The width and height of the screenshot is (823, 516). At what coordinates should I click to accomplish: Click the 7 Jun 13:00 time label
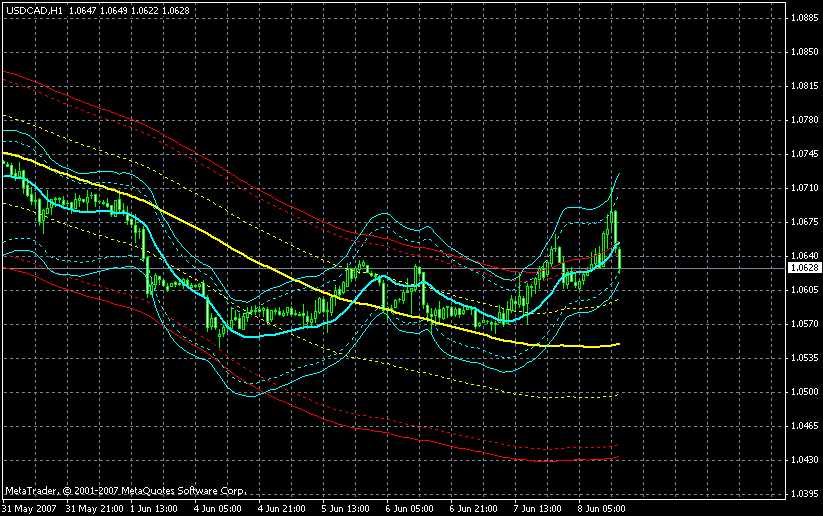click(x=538, y=509)
